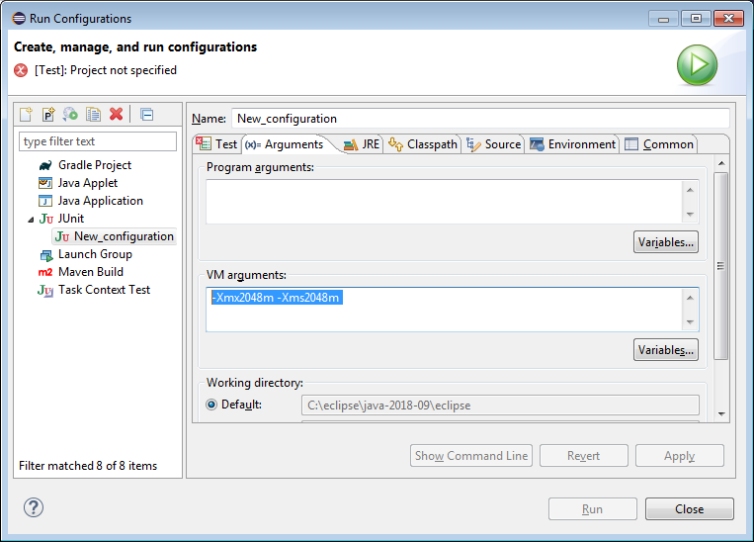Open the Environment tab
This screenshot has height=542, width=754.
pos(573,144)
